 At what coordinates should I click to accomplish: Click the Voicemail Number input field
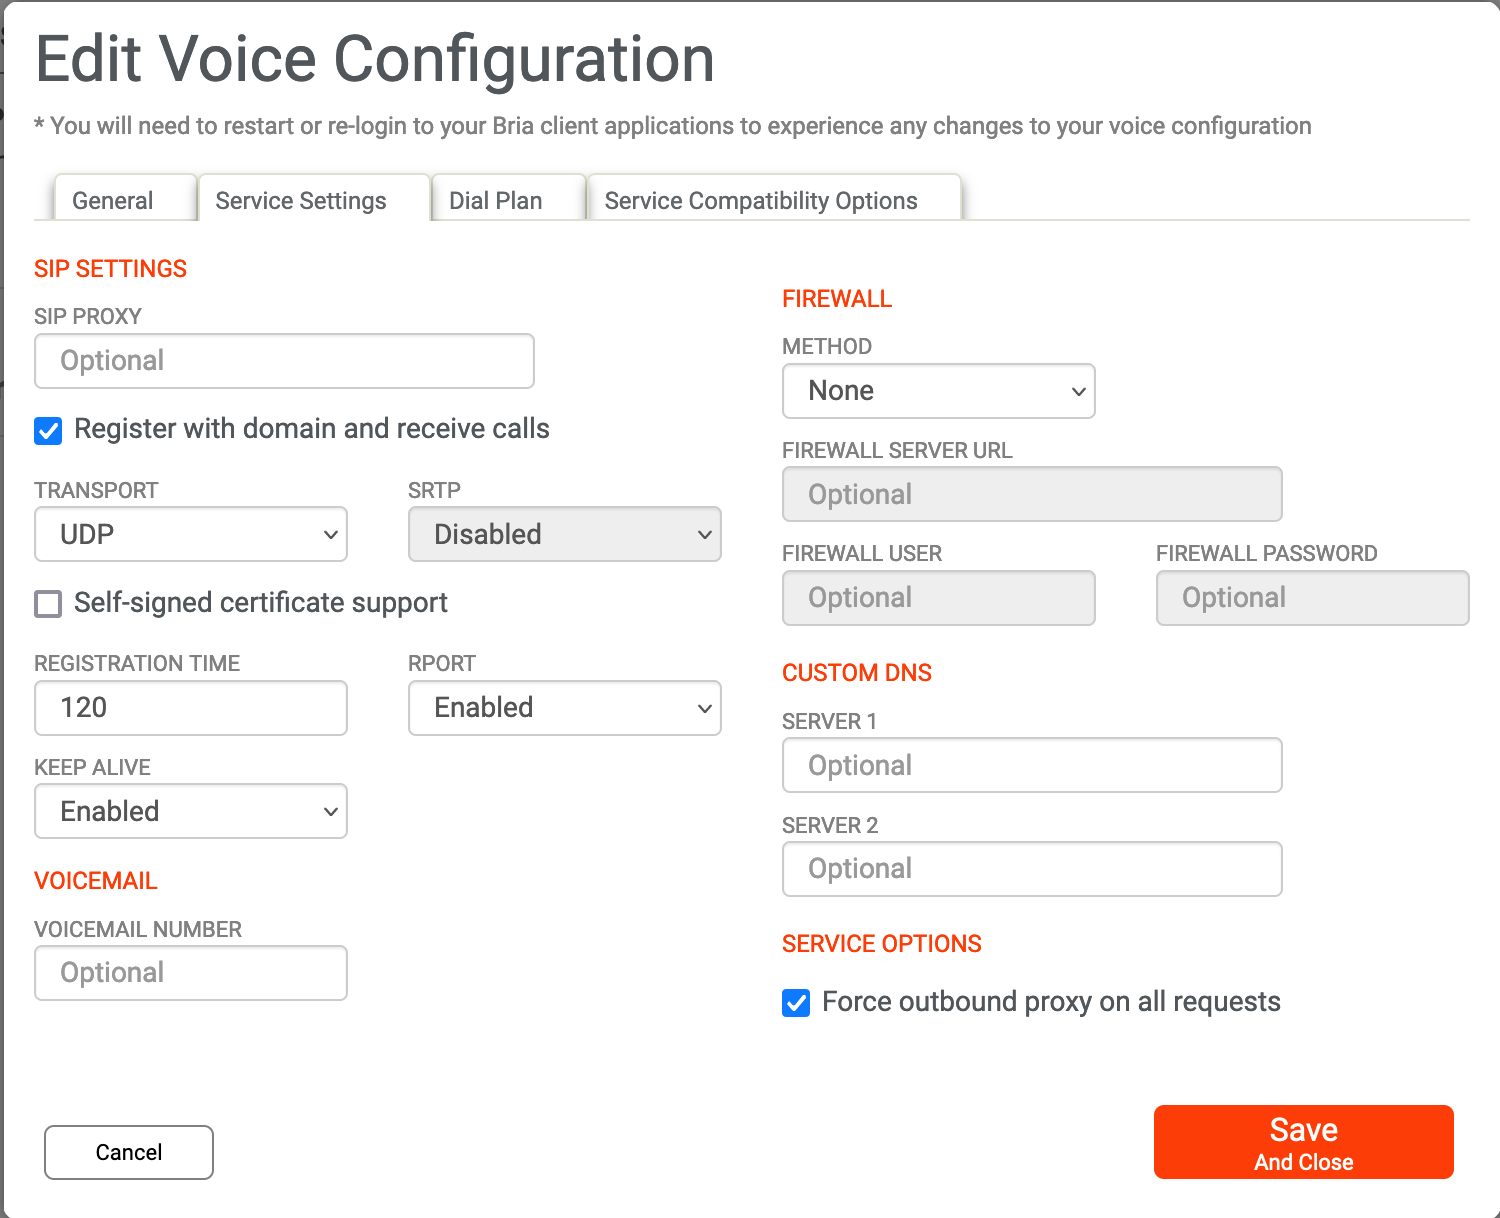191,973
